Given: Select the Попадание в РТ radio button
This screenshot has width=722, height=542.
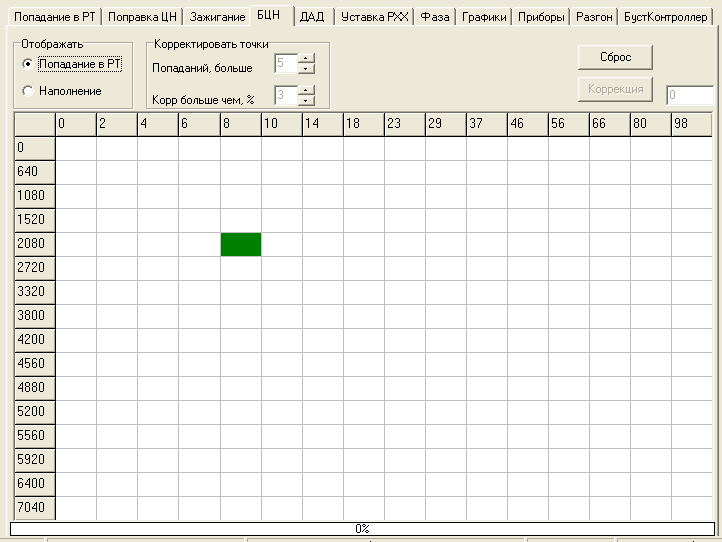Looking at the screenshot, I should [x=72, y=64].
